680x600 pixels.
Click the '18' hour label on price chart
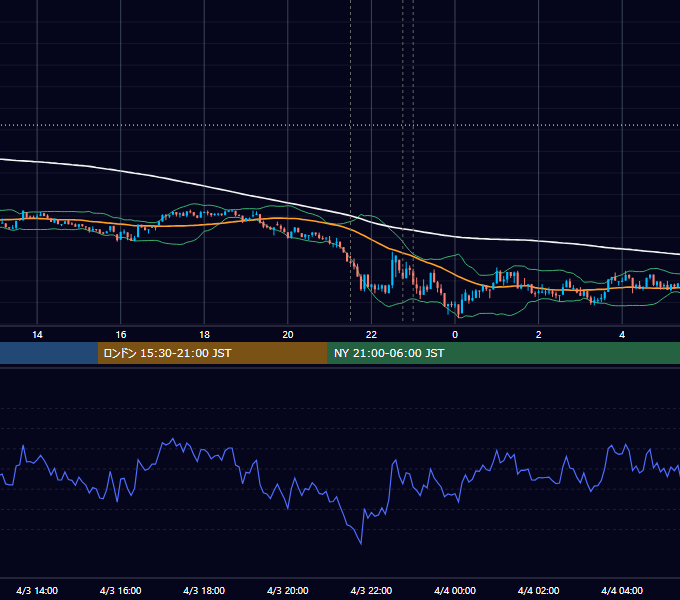204,335
